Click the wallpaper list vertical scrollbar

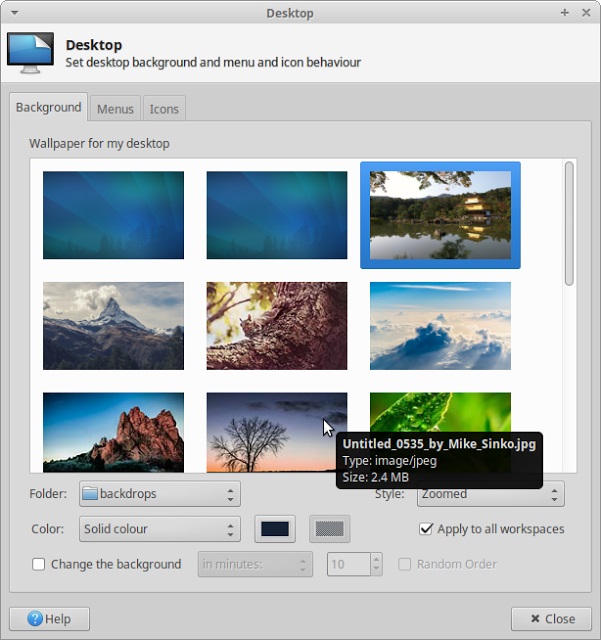coord(569,225)
